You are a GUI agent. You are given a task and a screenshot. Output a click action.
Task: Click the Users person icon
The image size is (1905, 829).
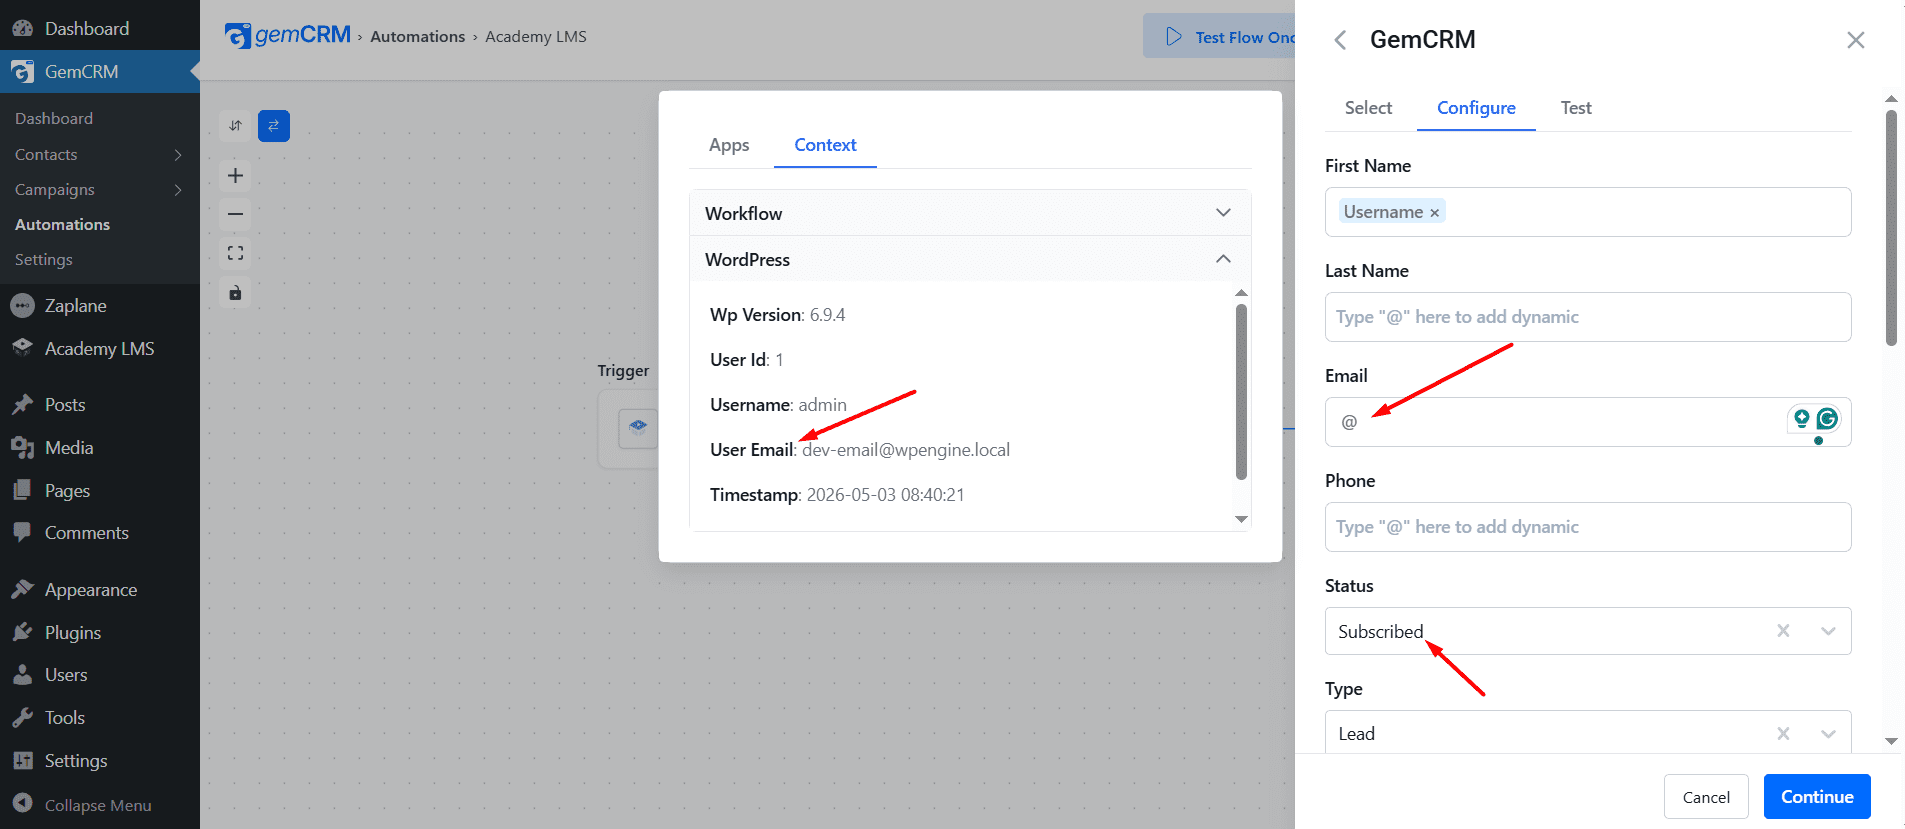coord(22,675)
